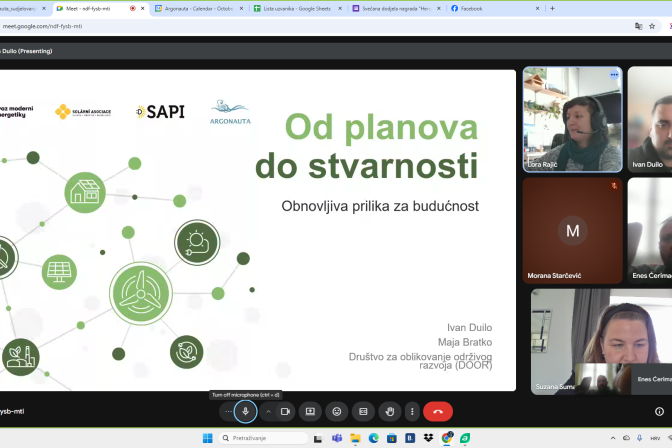Click the OneDrive cloud tray icon

(x=626, y=438)
